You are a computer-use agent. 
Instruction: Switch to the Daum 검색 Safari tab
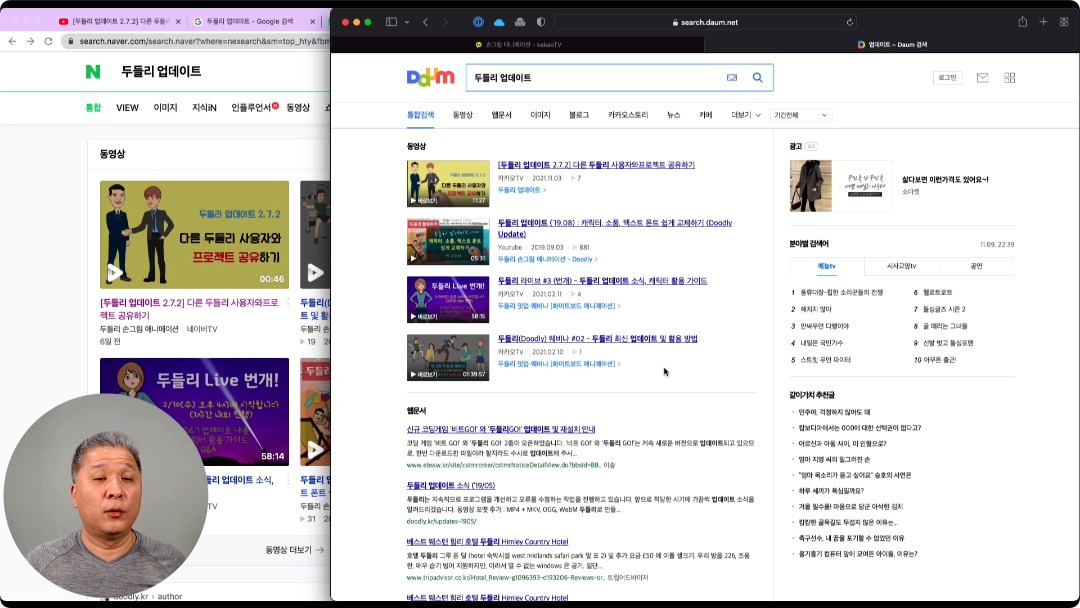click(x=892, y=44)
